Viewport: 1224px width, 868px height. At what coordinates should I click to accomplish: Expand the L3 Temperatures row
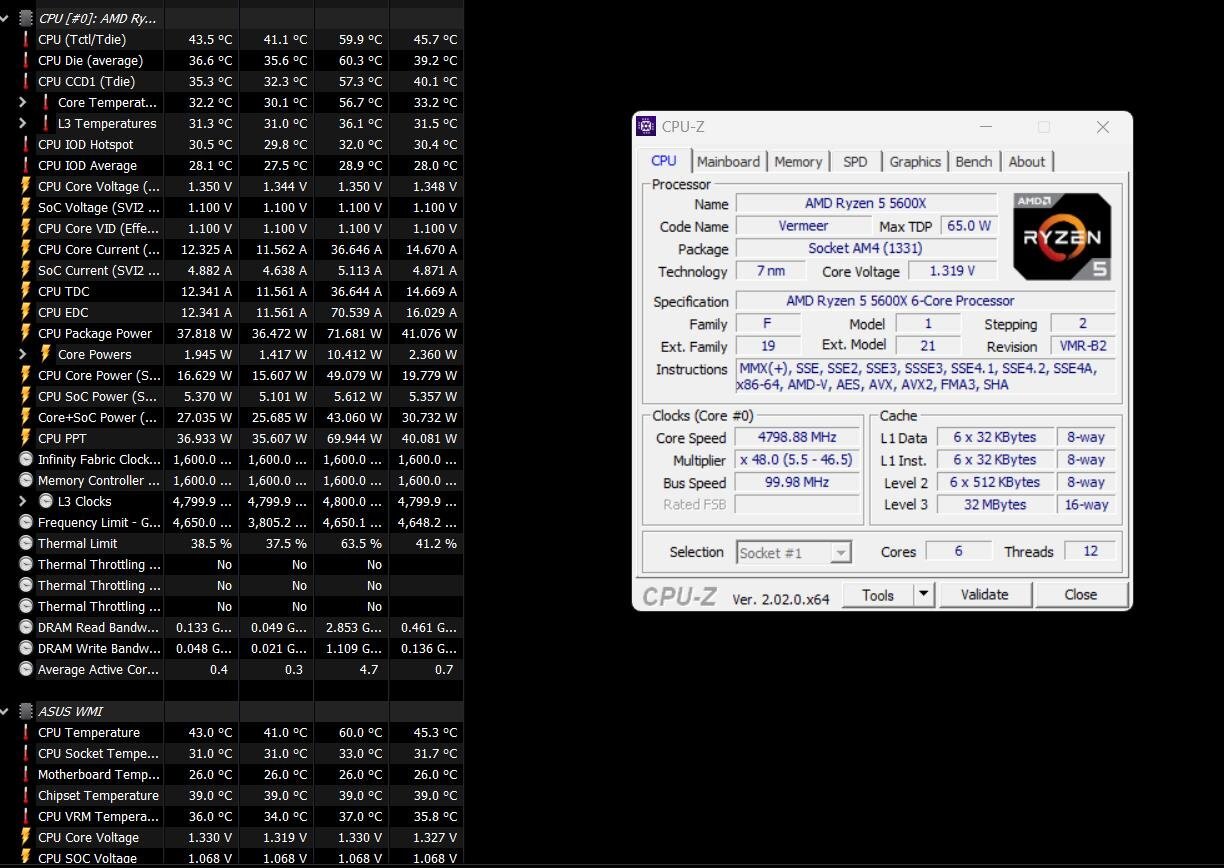[23, 123]
